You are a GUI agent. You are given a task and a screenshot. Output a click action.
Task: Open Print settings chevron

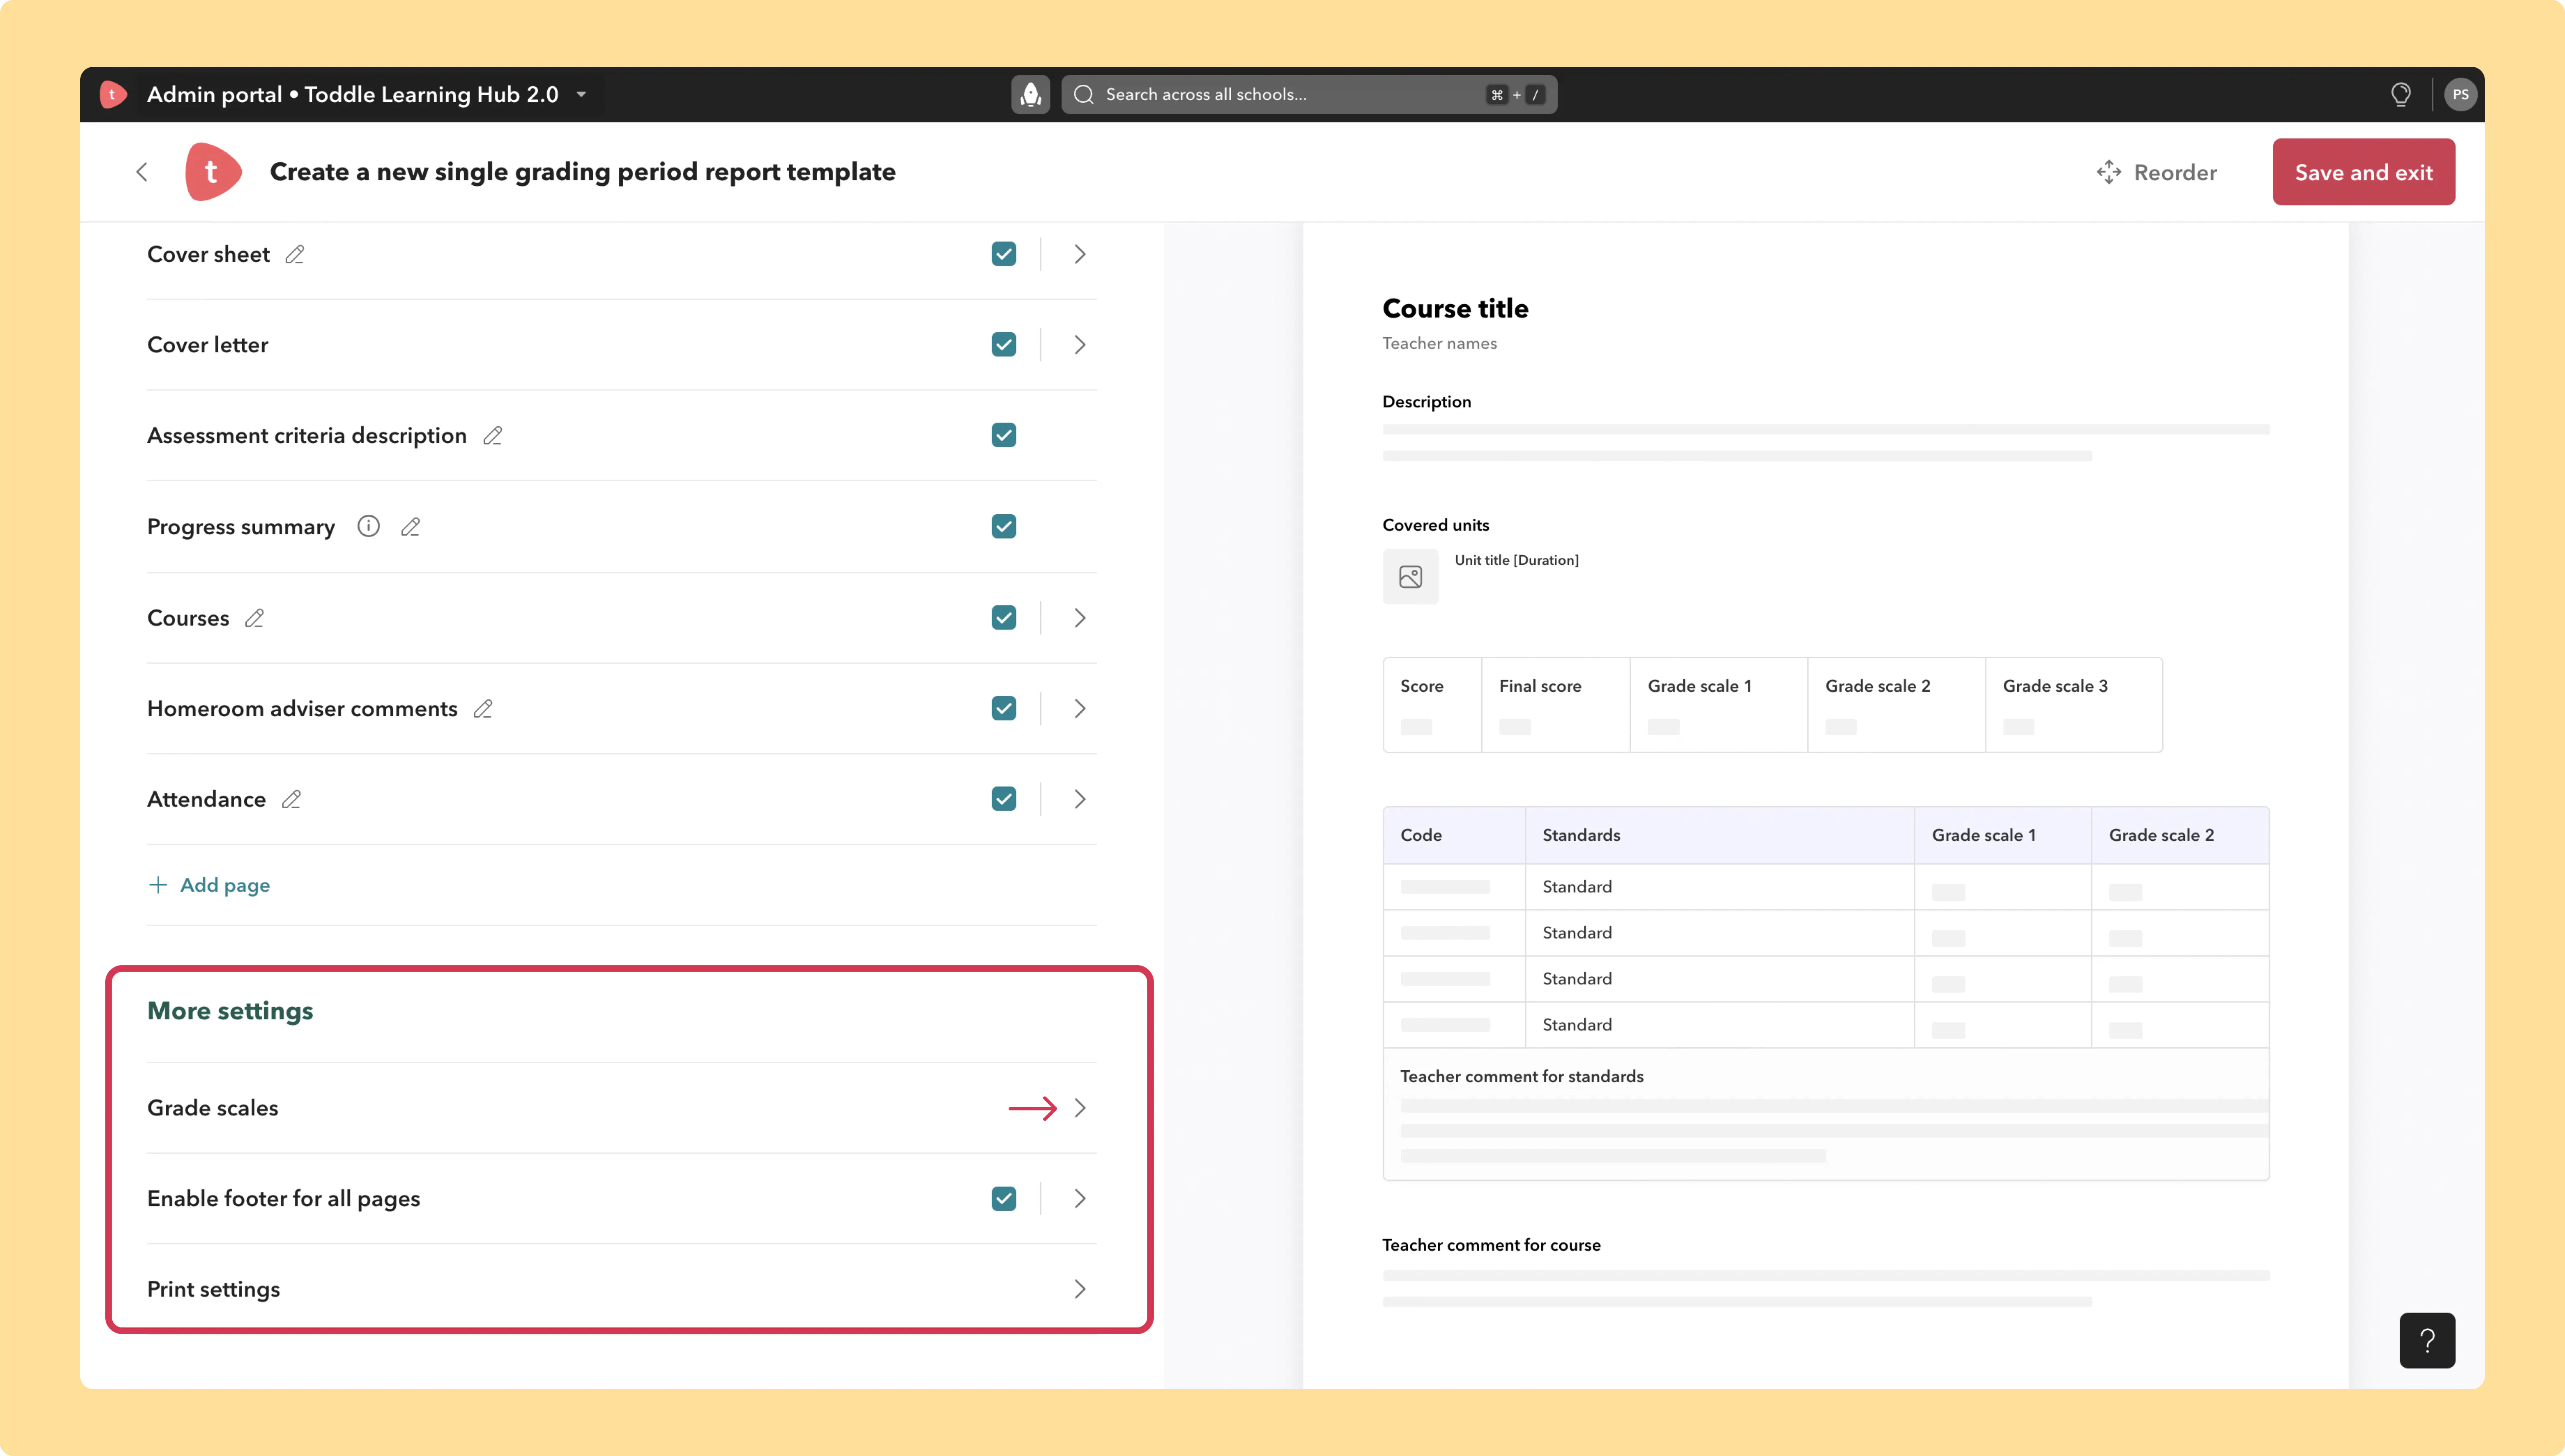1080,1289
